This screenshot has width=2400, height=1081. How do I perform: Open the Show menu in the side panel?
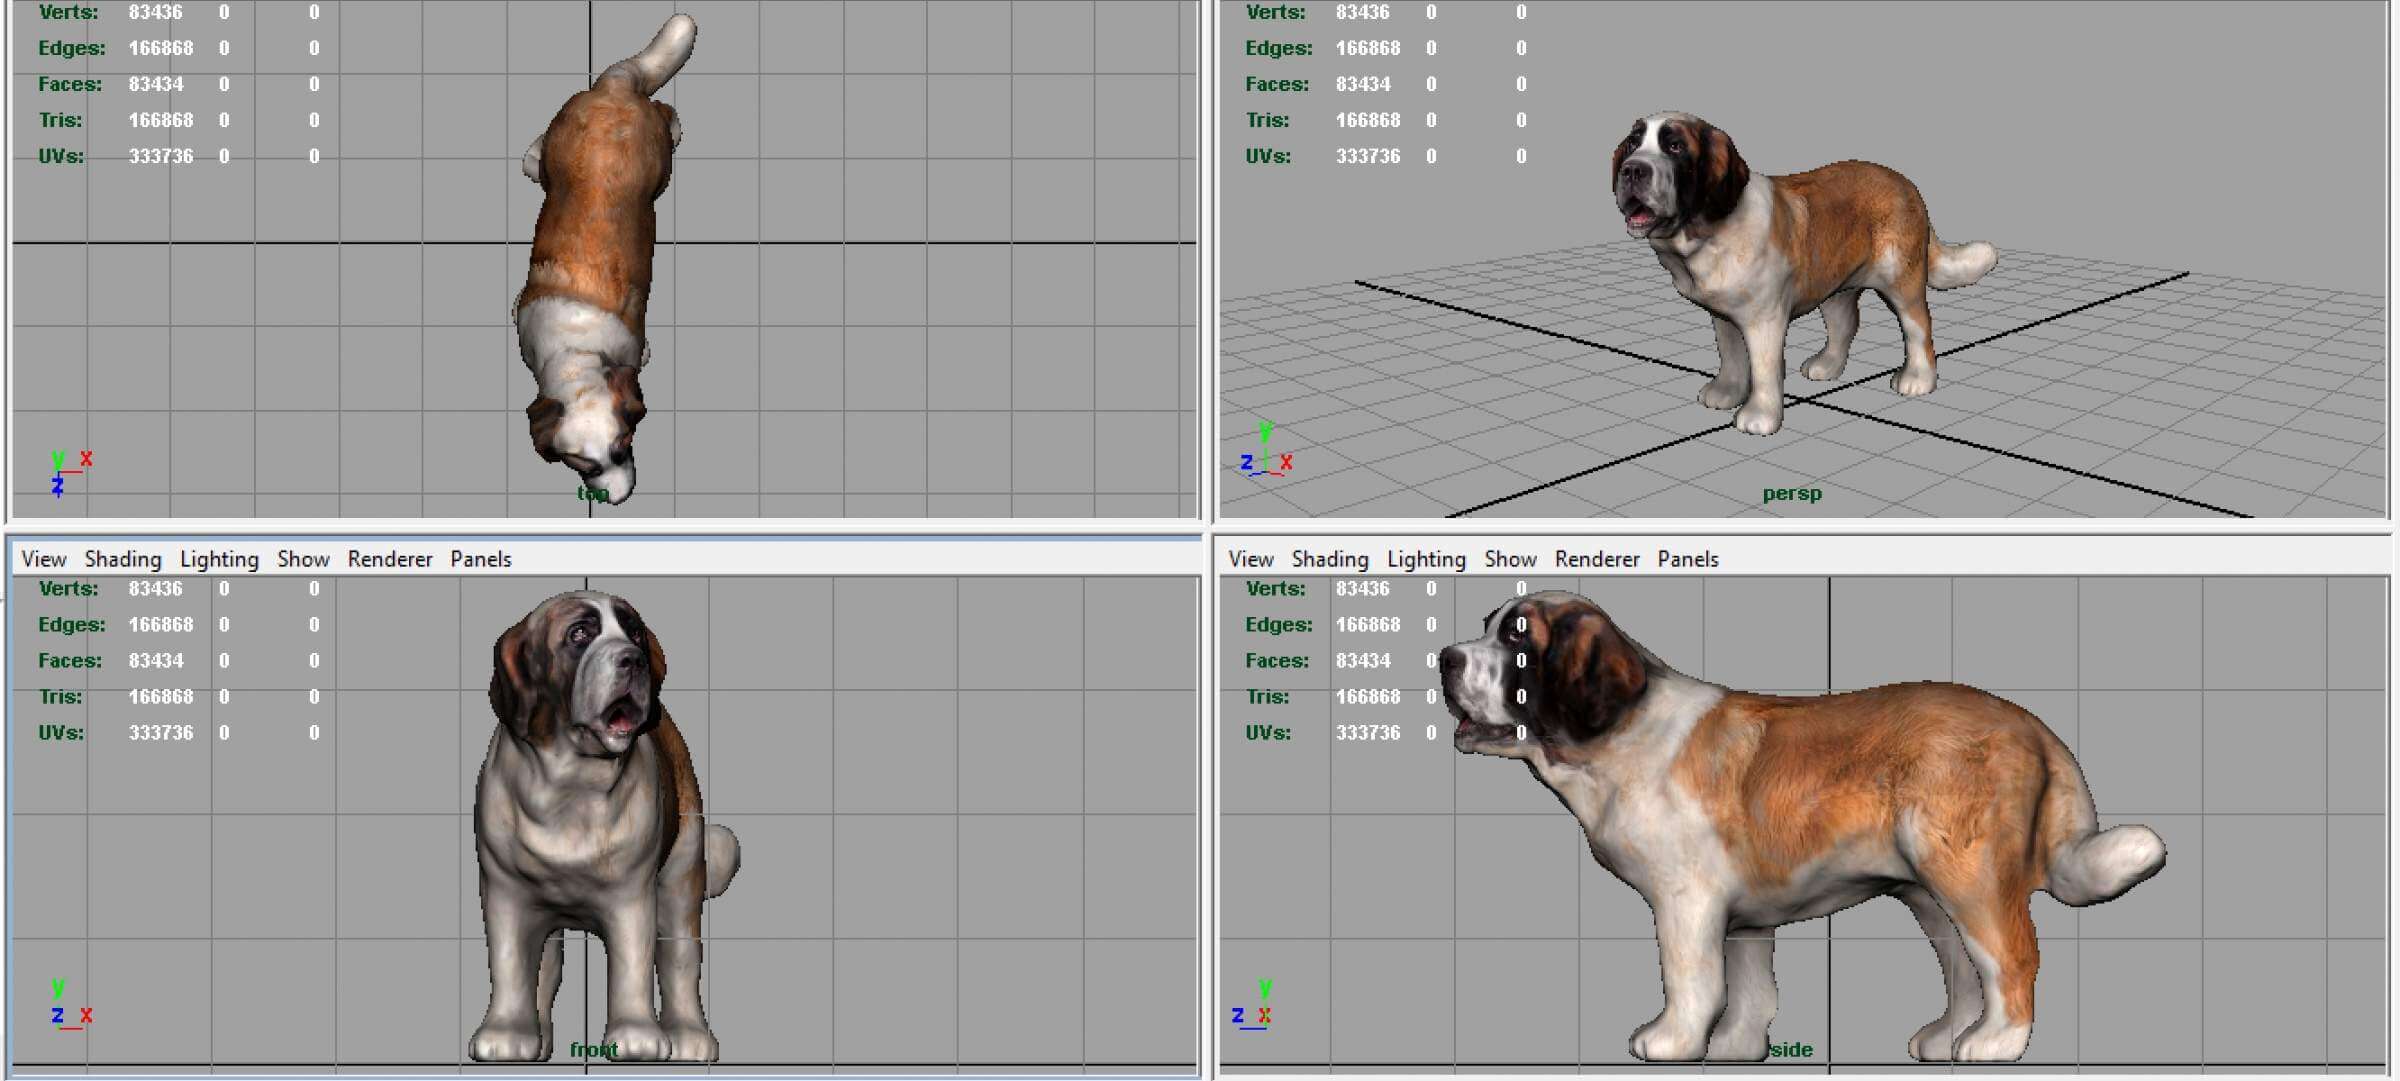1510,559
